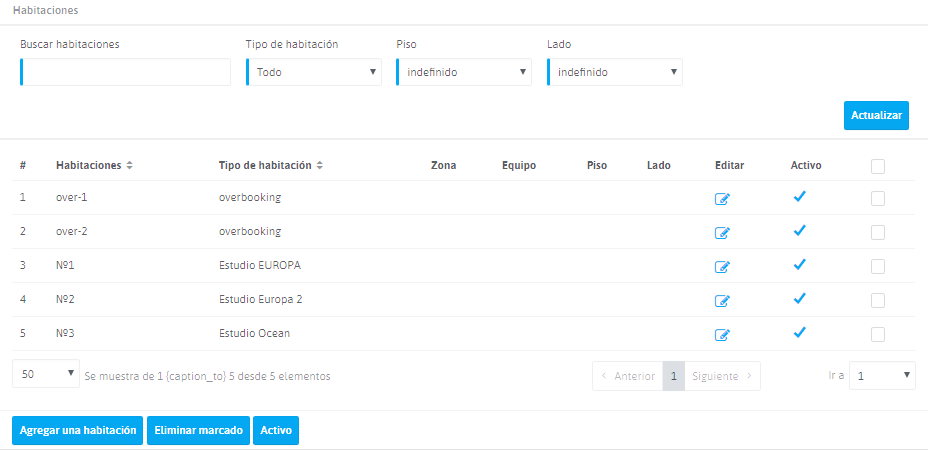Click the Actualizar button
The height and width of the screenshot is (450, 928).
pyautogui.click(x=876, y=116)
